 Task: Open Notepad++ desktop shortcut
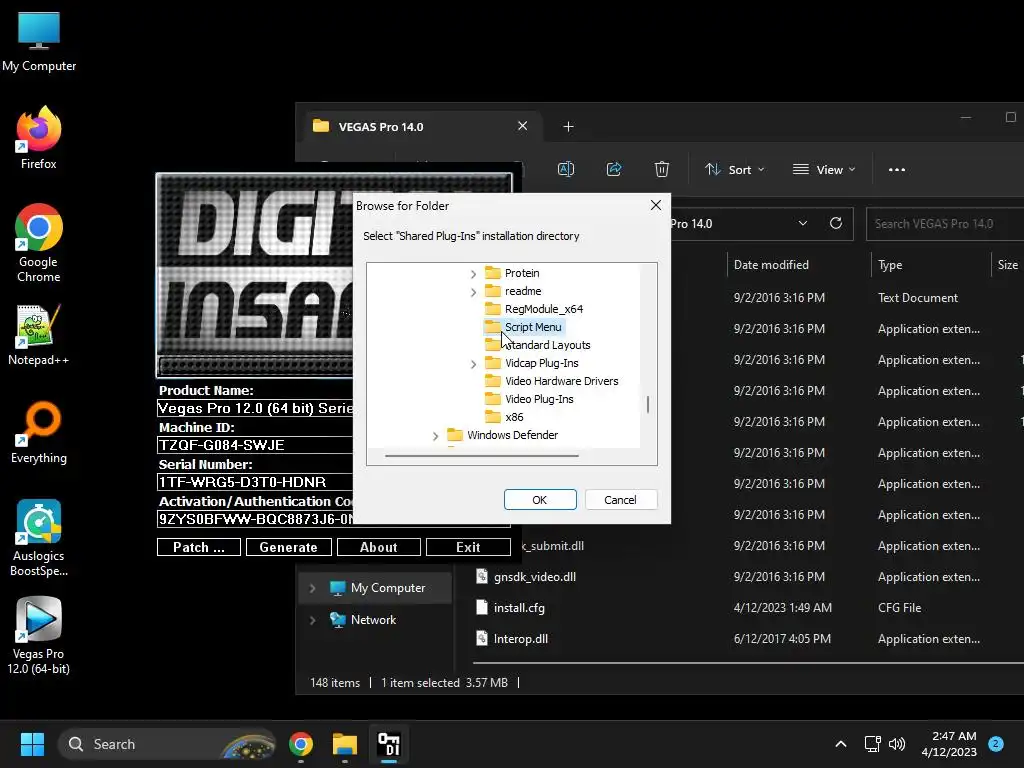pyautogui.click(x=39, y=334)
